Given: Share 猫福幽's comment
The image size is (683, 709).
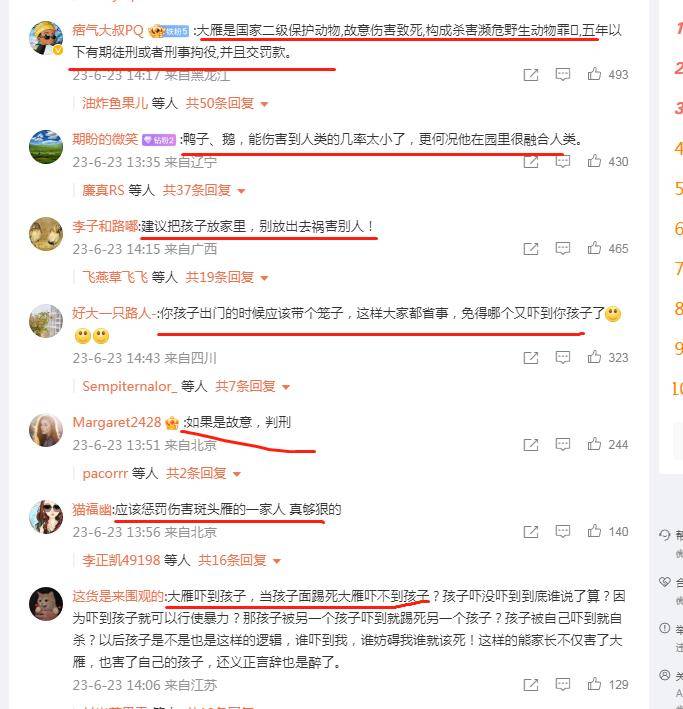Looking at the screenshot, I should pyautogui.click(x=531, y=532).
